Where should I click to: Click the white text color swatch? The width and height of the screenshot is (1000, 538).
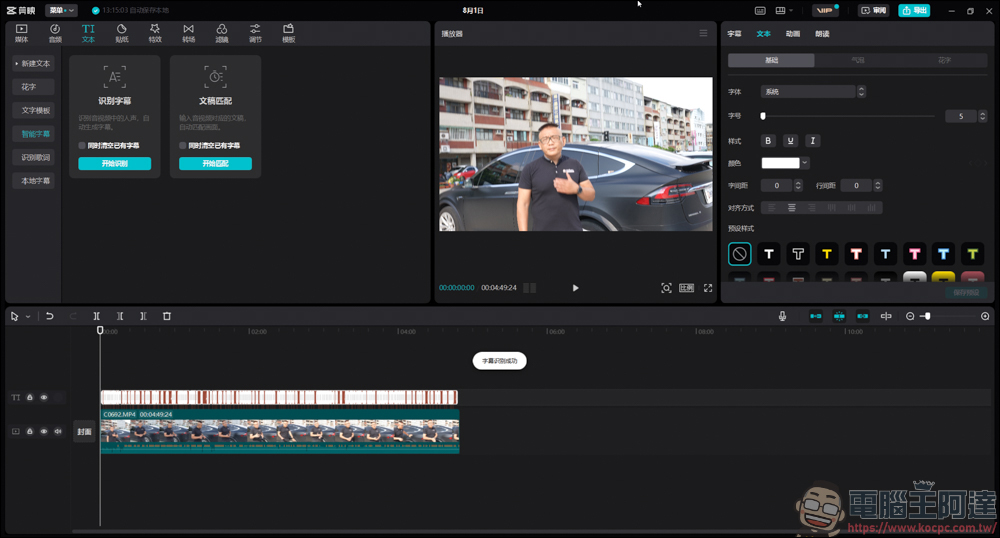[x=780, y=163]
